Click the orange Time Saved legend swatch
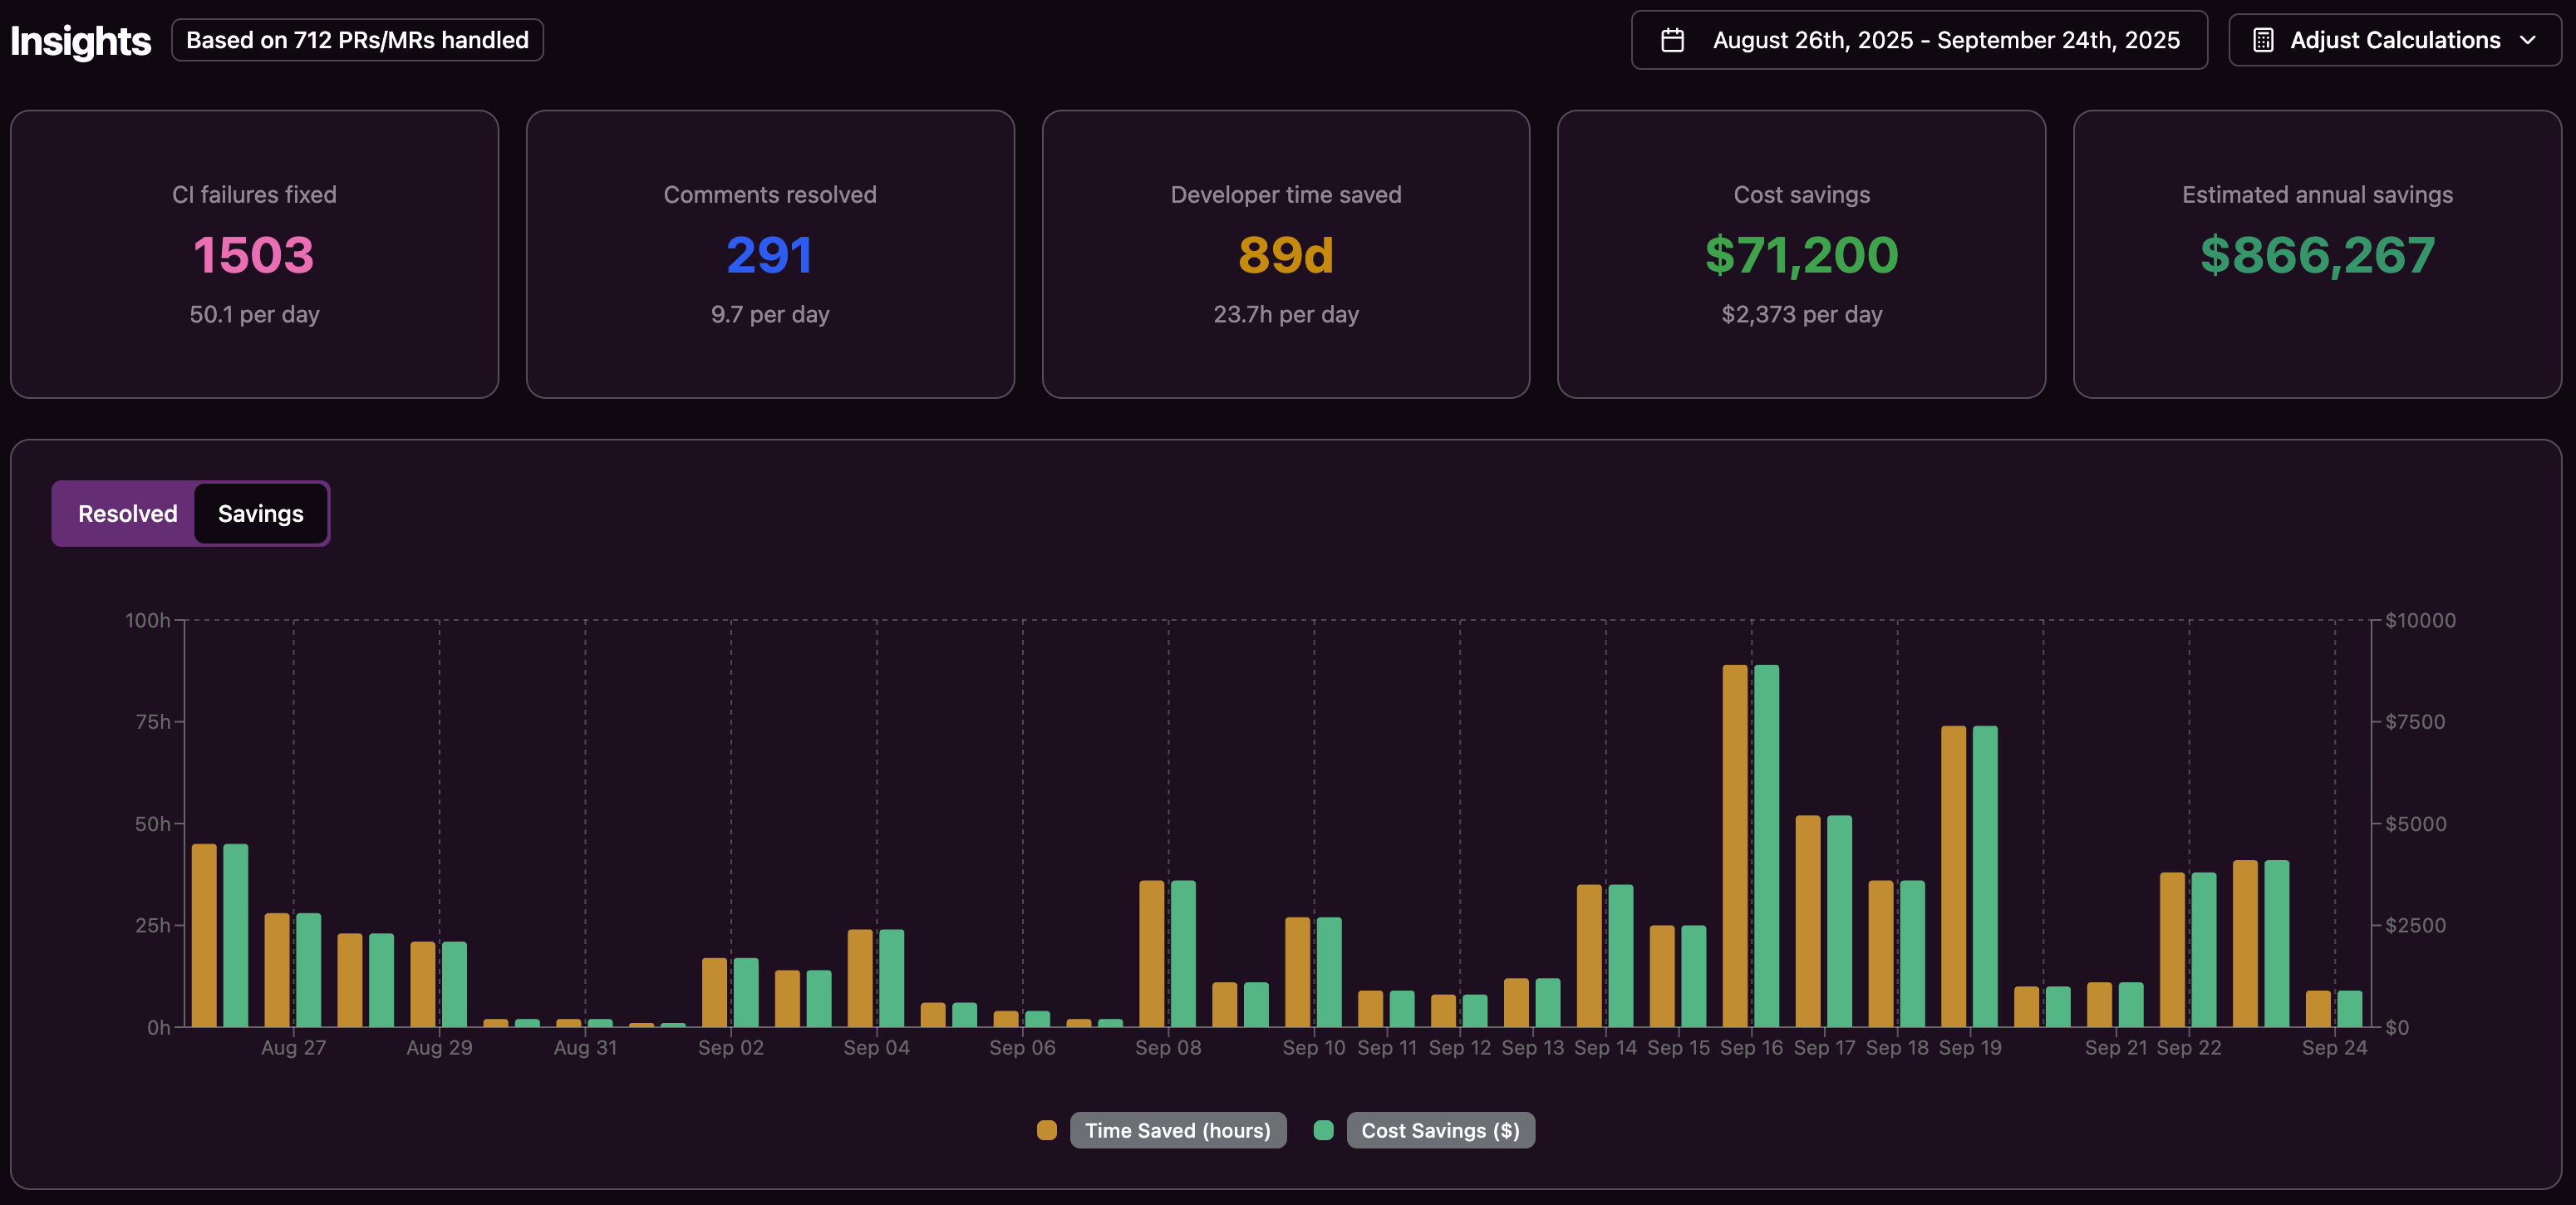Viewport: 2576px width, 1205px height. point(1046,1130)
